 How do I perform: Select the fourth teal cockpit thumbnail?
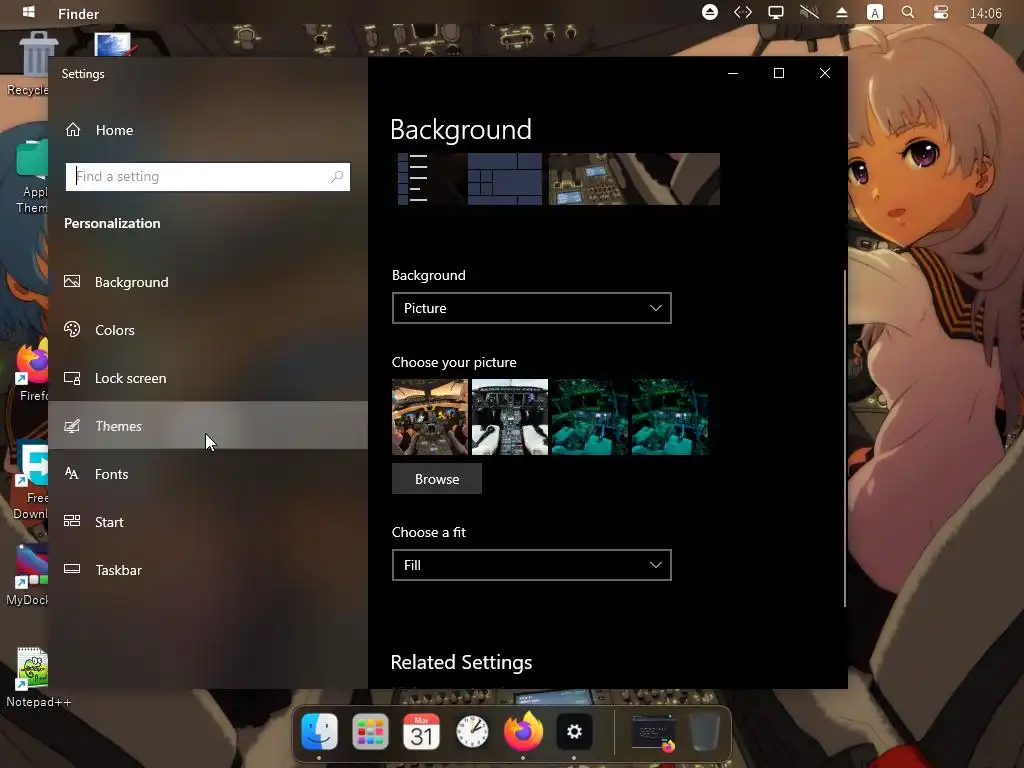(670, 417)
